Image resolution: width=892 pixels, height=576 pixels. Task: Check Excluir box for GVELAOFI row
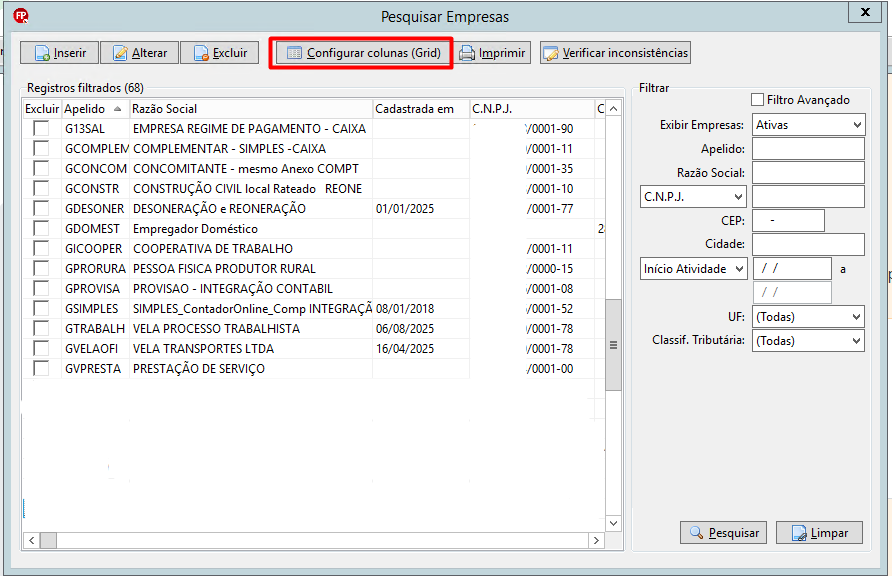click(x=41, y=349)
